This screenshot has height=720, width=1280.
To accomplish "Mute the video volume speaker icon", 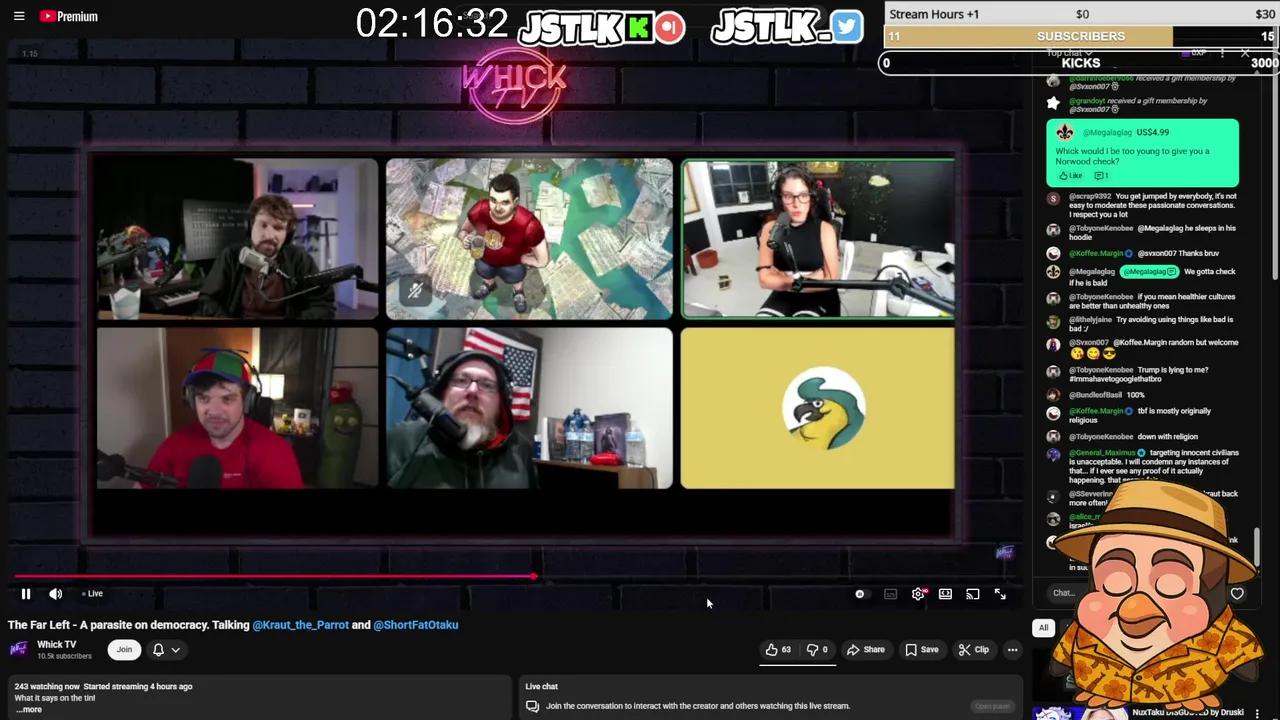I will tap(56, 594).
